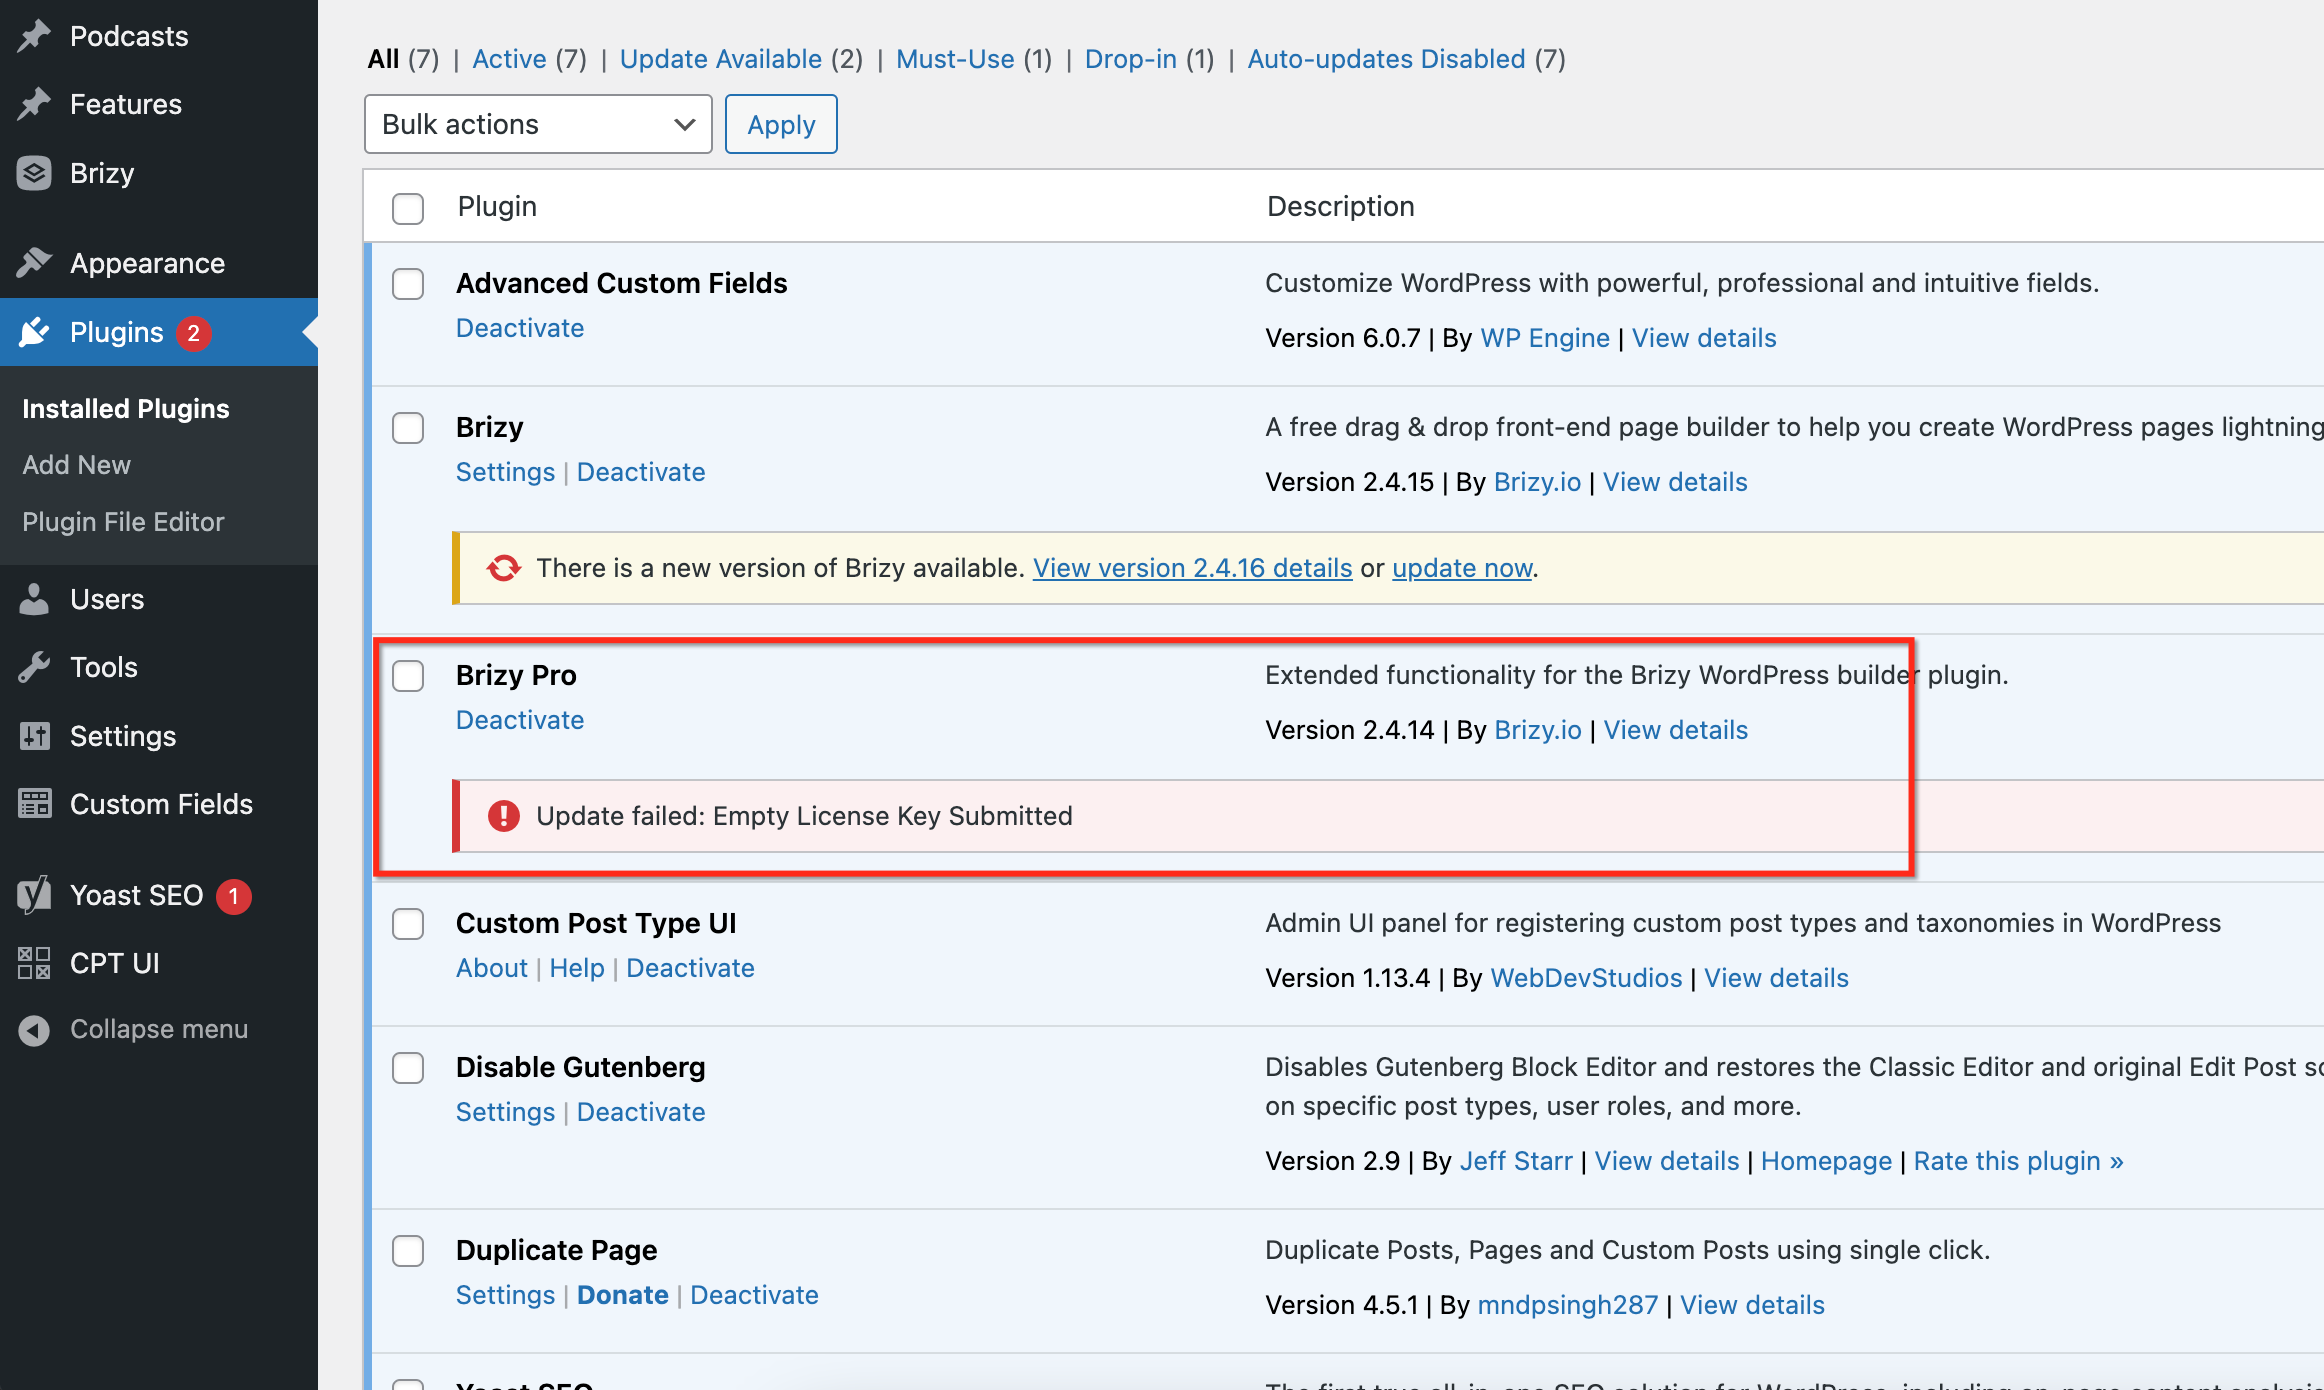
Task: Click the Settings sliders icon
Action: 34,736
